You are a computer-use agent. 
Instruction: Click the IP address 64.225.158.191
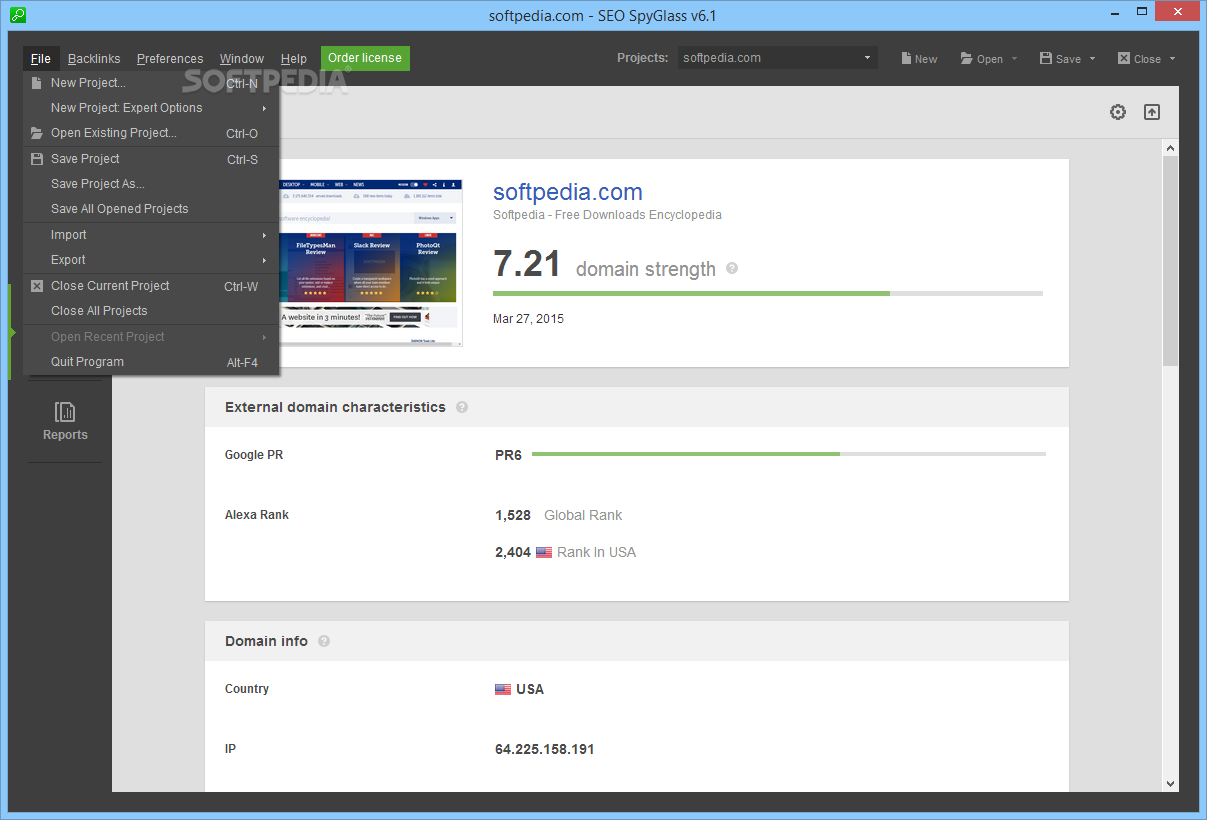(545, 749)
